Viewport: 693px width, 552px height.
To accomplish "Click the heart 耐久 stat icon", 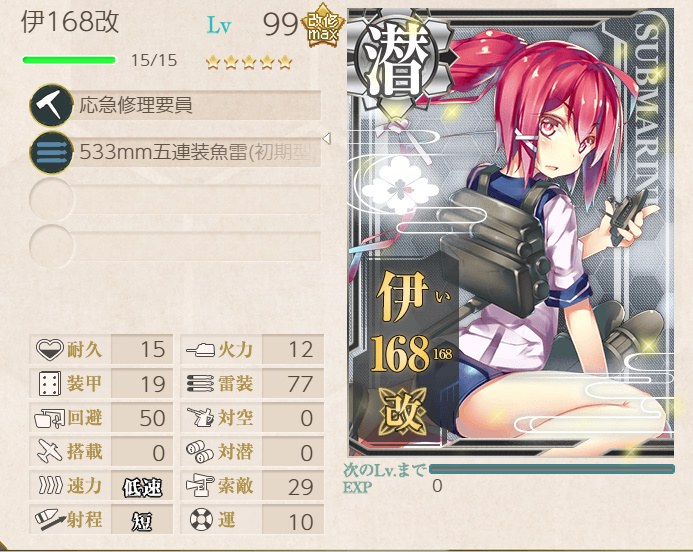I will tap(50, 350).
